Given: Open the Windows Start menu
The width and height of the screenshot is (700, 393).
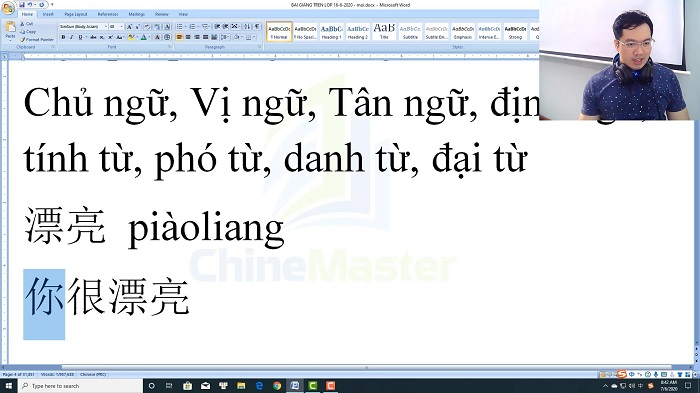Looking at the screenshot, I should point(8,386).
